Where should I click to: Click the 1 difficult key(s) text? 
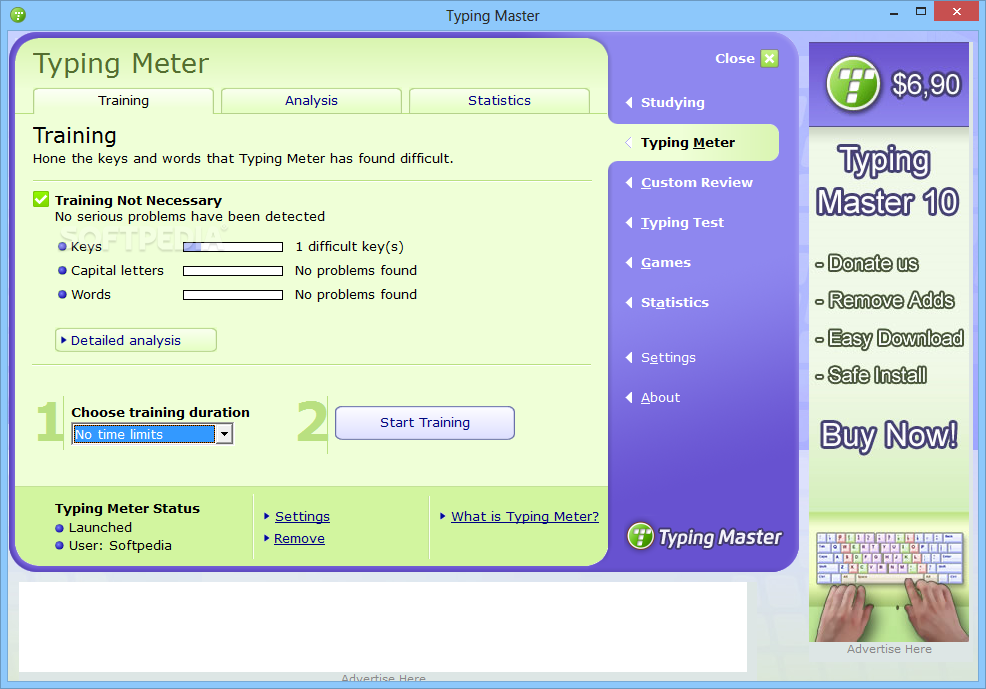349,246
